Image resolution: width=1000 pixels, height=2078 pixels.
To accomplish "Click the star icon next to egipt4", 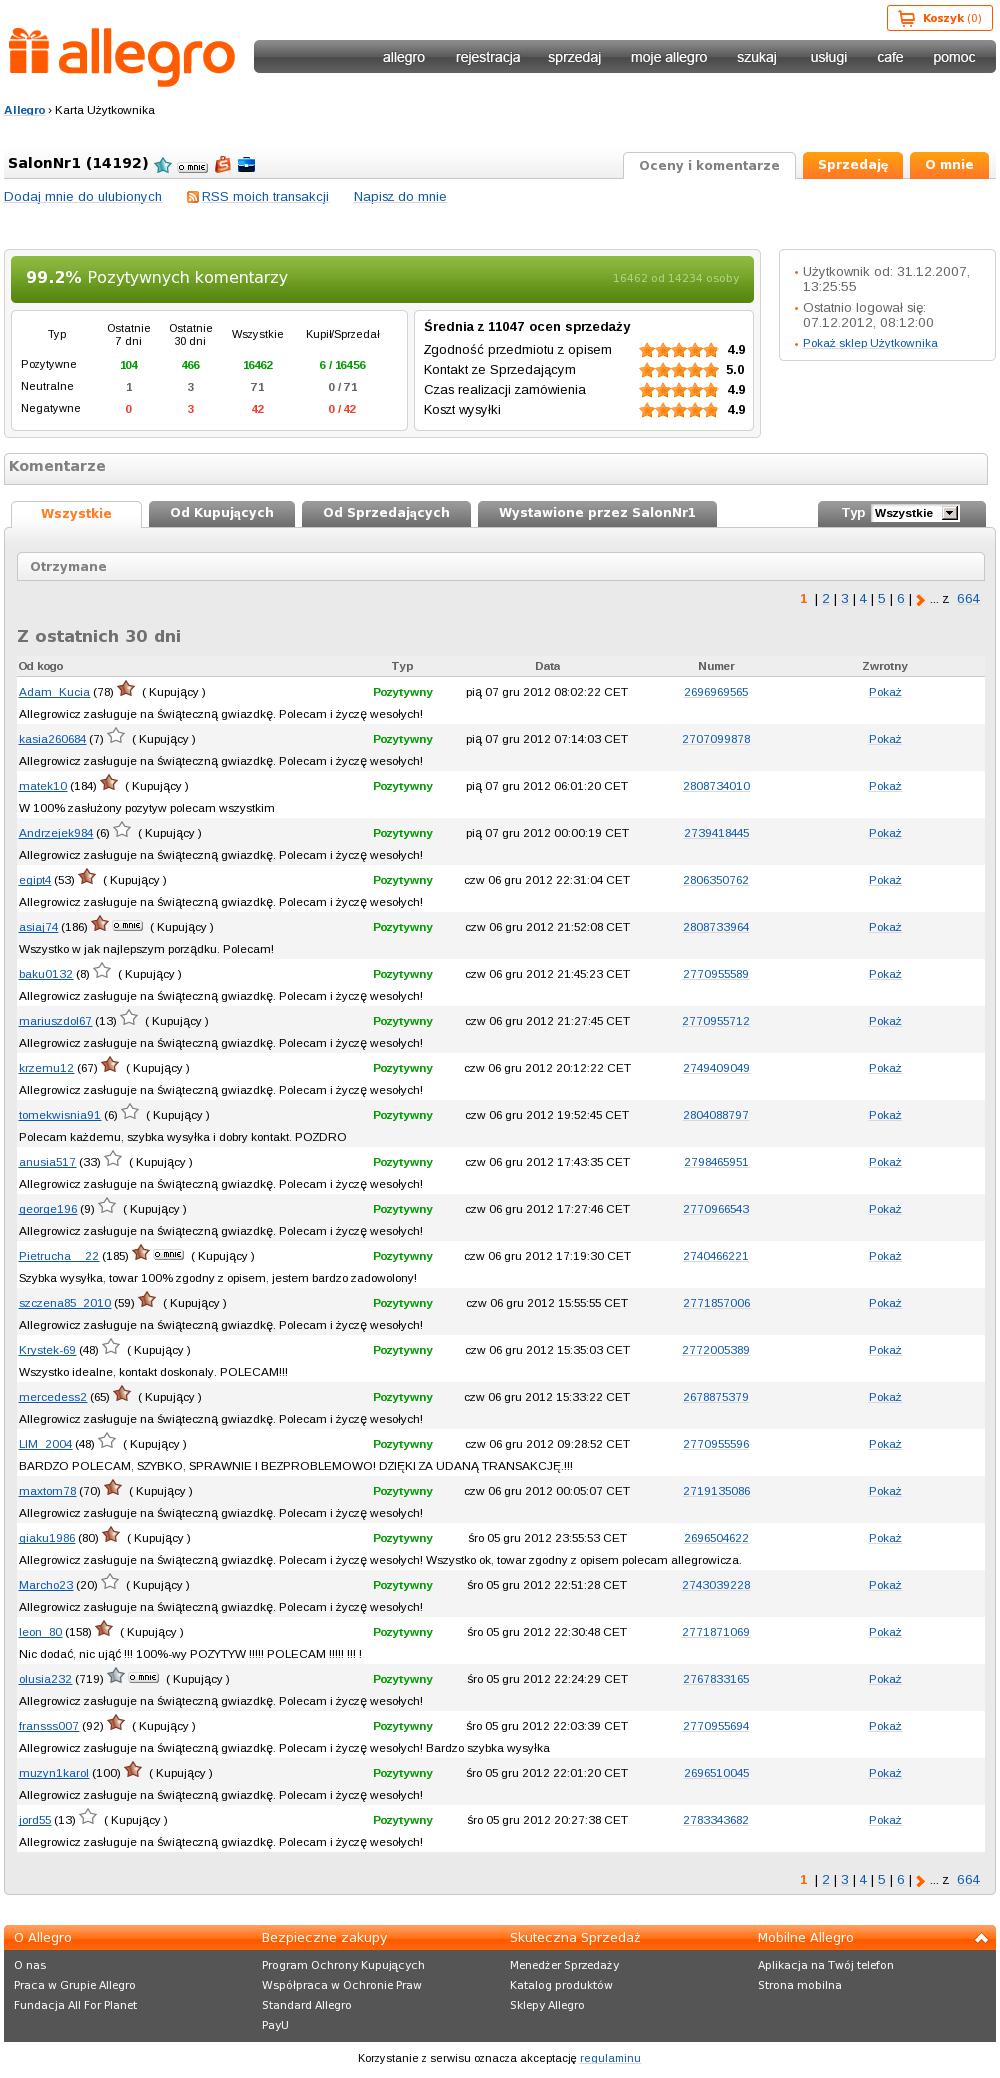I will [x=87, y=877].
